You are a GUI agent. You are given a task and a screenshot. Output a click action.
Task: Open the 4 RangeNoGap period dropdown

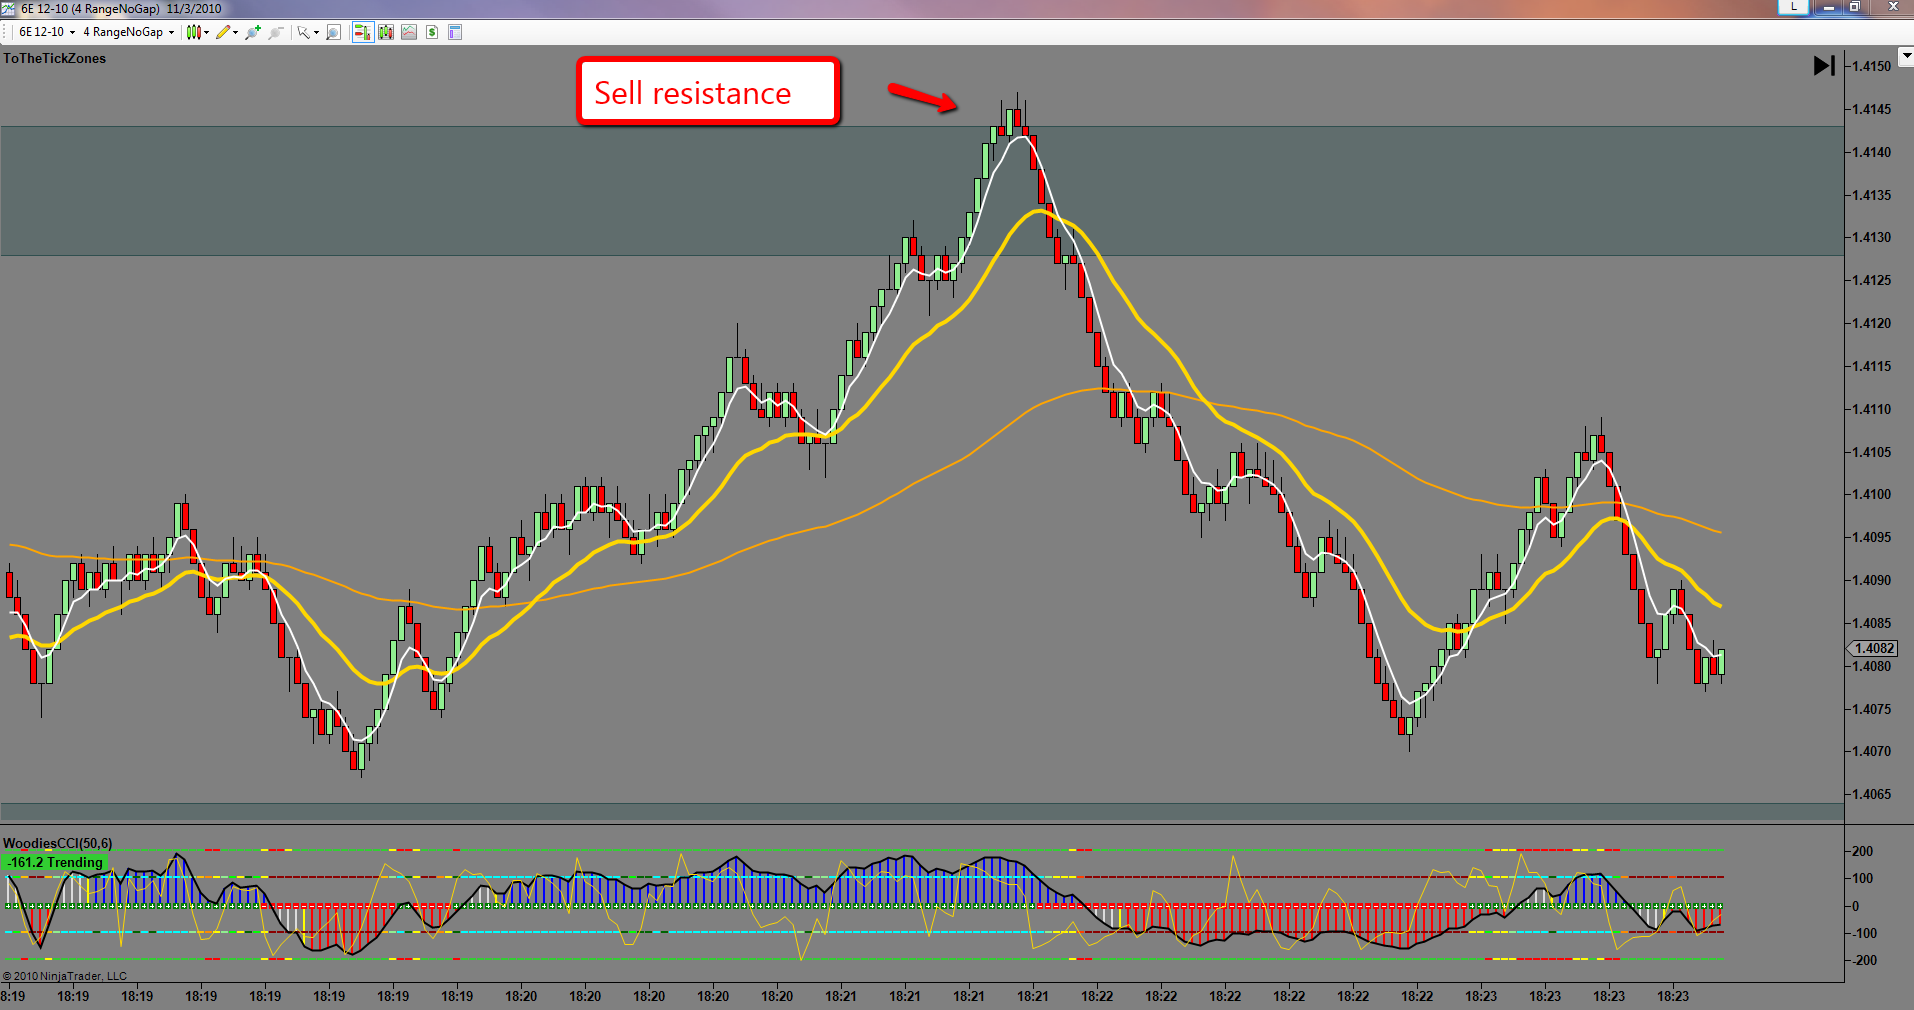[128, 32]
